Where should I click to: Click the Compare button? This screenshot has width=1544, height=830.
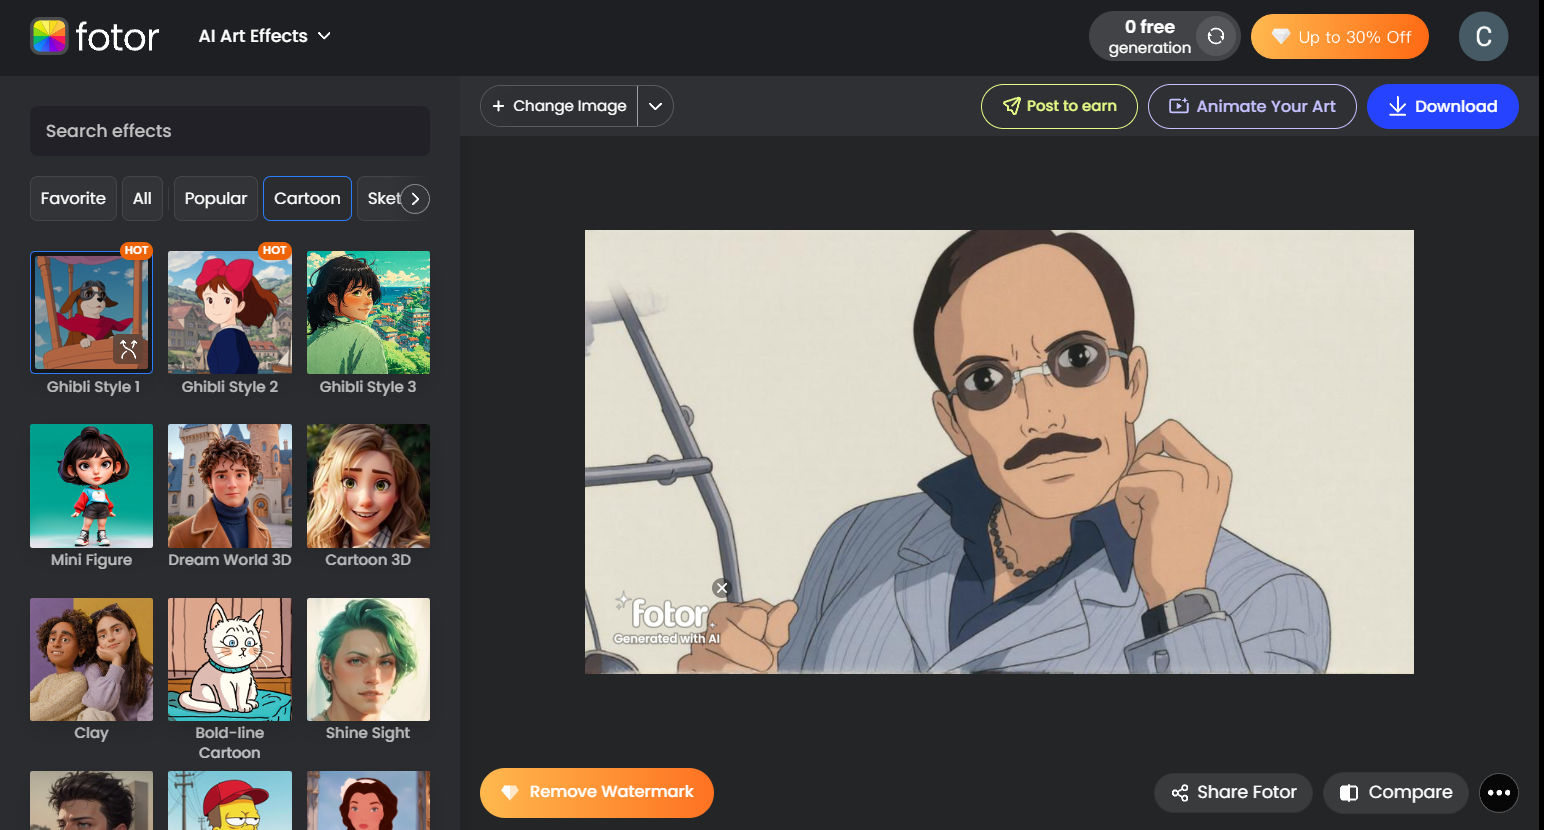tap(1396, 793)
